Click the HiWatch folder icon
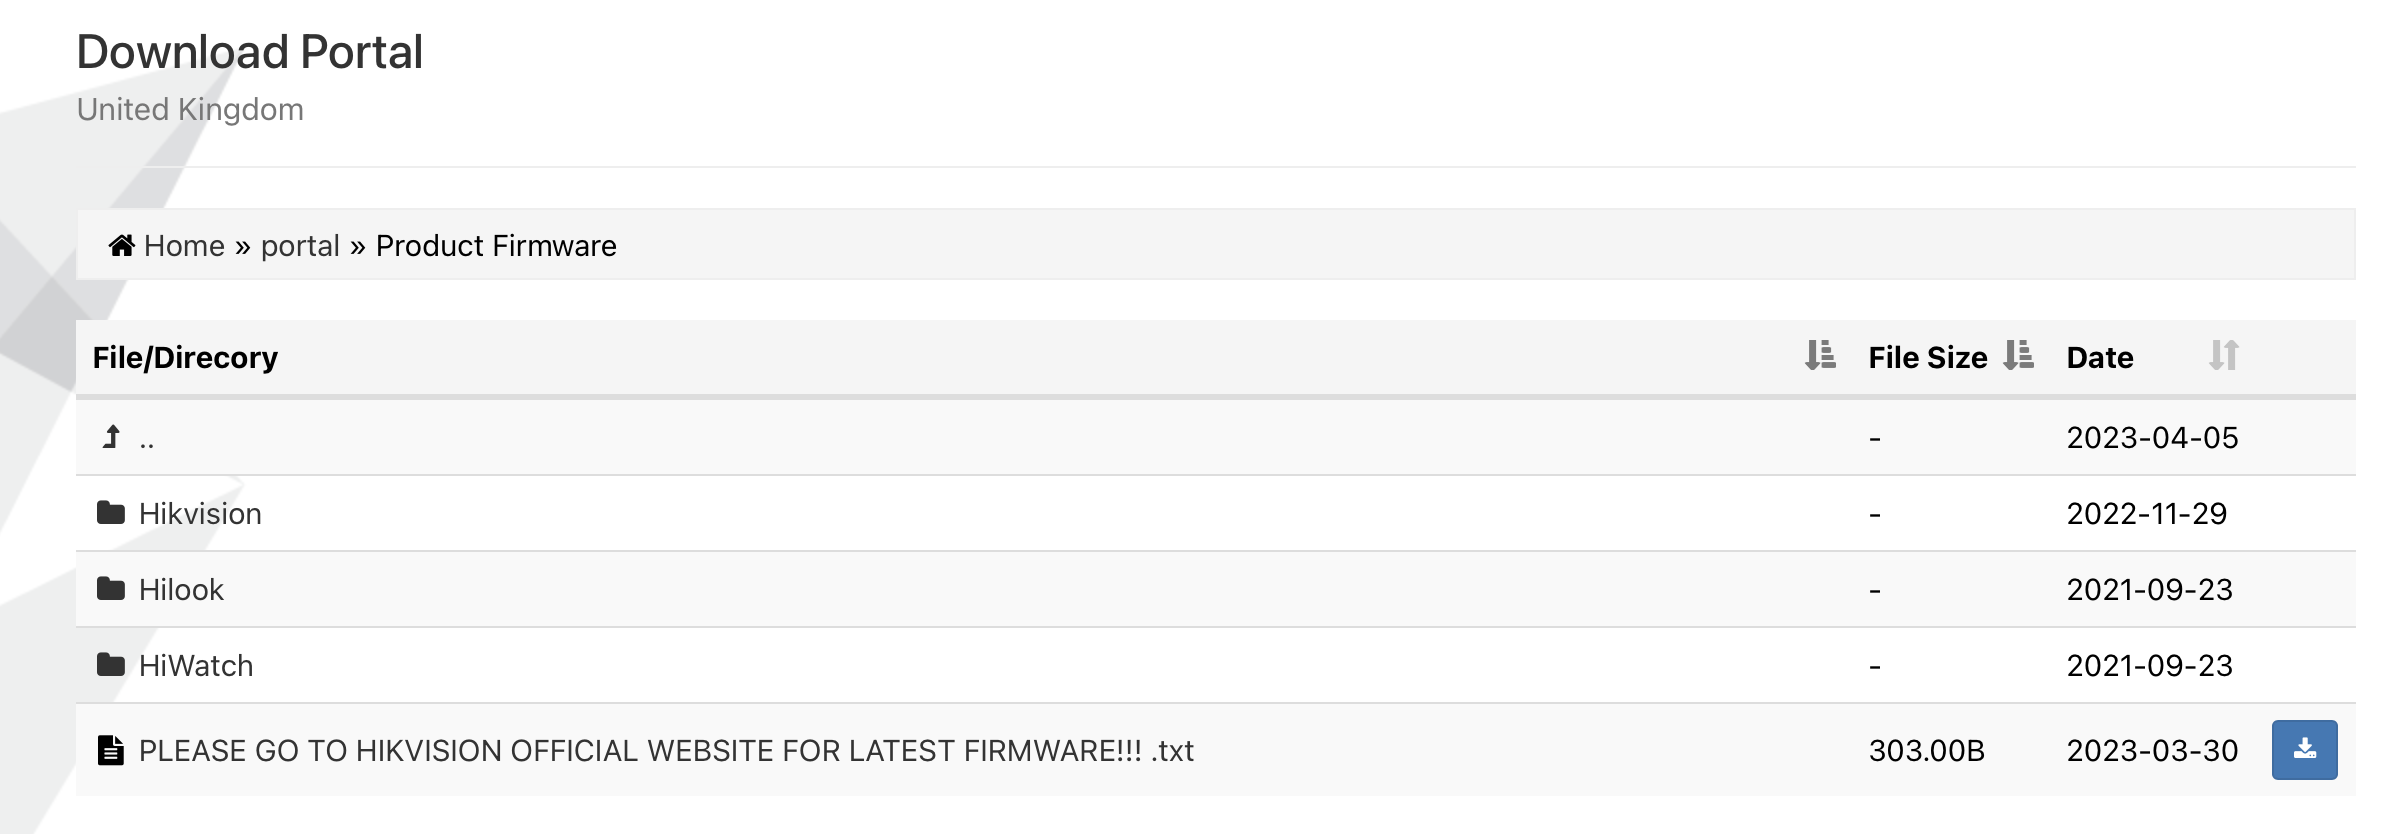The height and width of the screenshot is (834, 2384). point(111,666)
